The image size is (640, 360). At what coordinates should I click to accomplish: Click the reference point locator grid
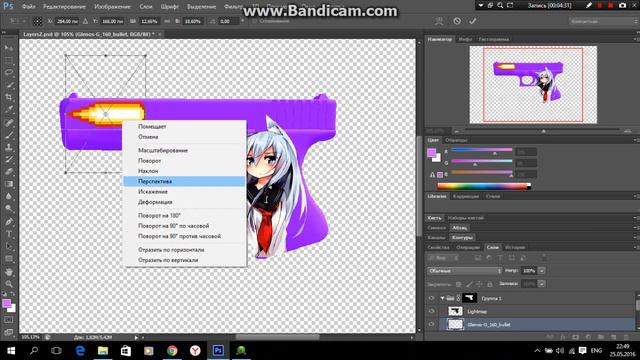[37, 21]
